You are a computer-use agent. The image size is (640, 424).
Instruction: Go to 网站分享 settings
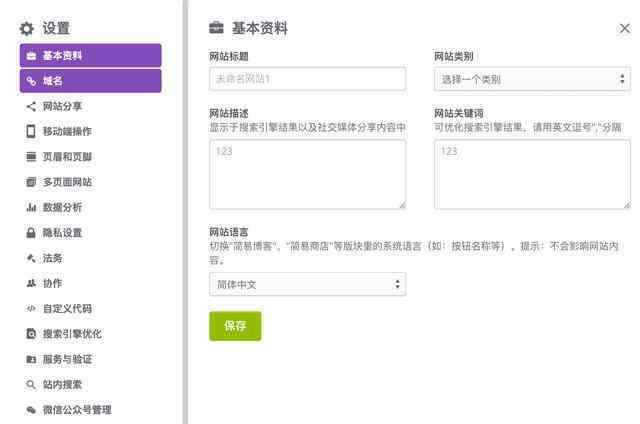point(62,107)
